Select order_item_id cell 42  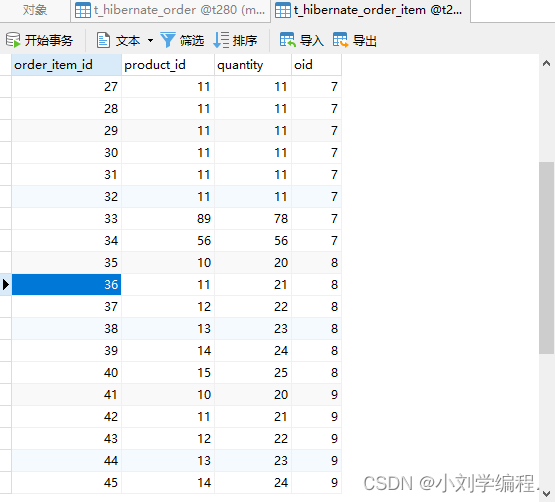(67, 416)
